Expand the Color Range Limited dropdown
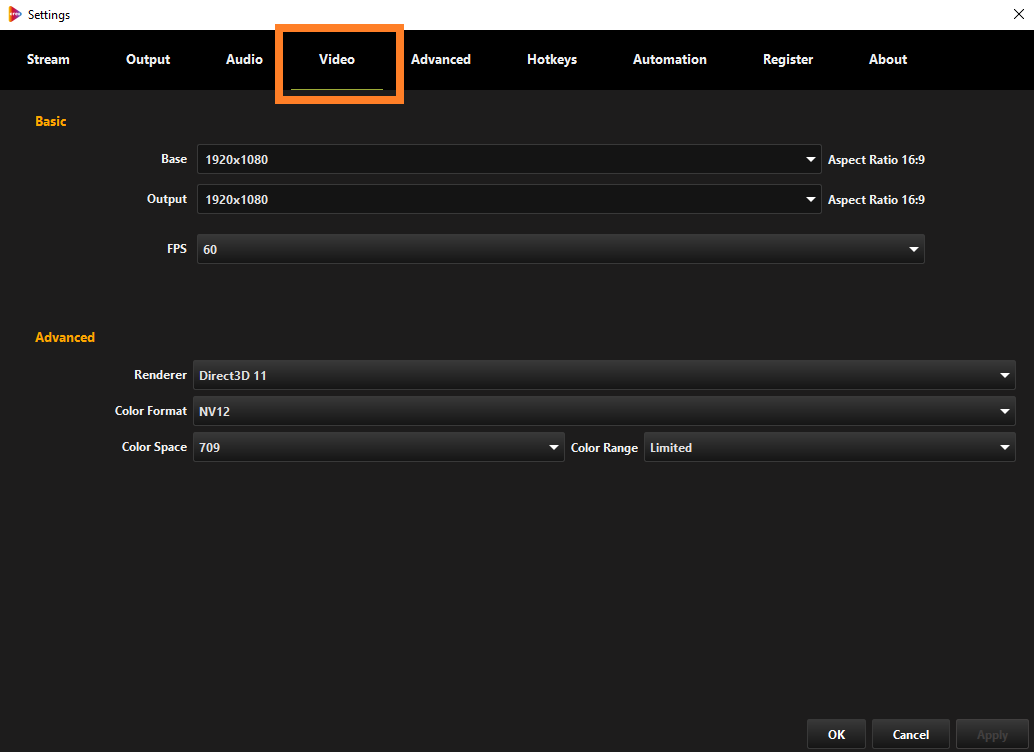This screenshot has width=1034, height=752. pos(830,447)
